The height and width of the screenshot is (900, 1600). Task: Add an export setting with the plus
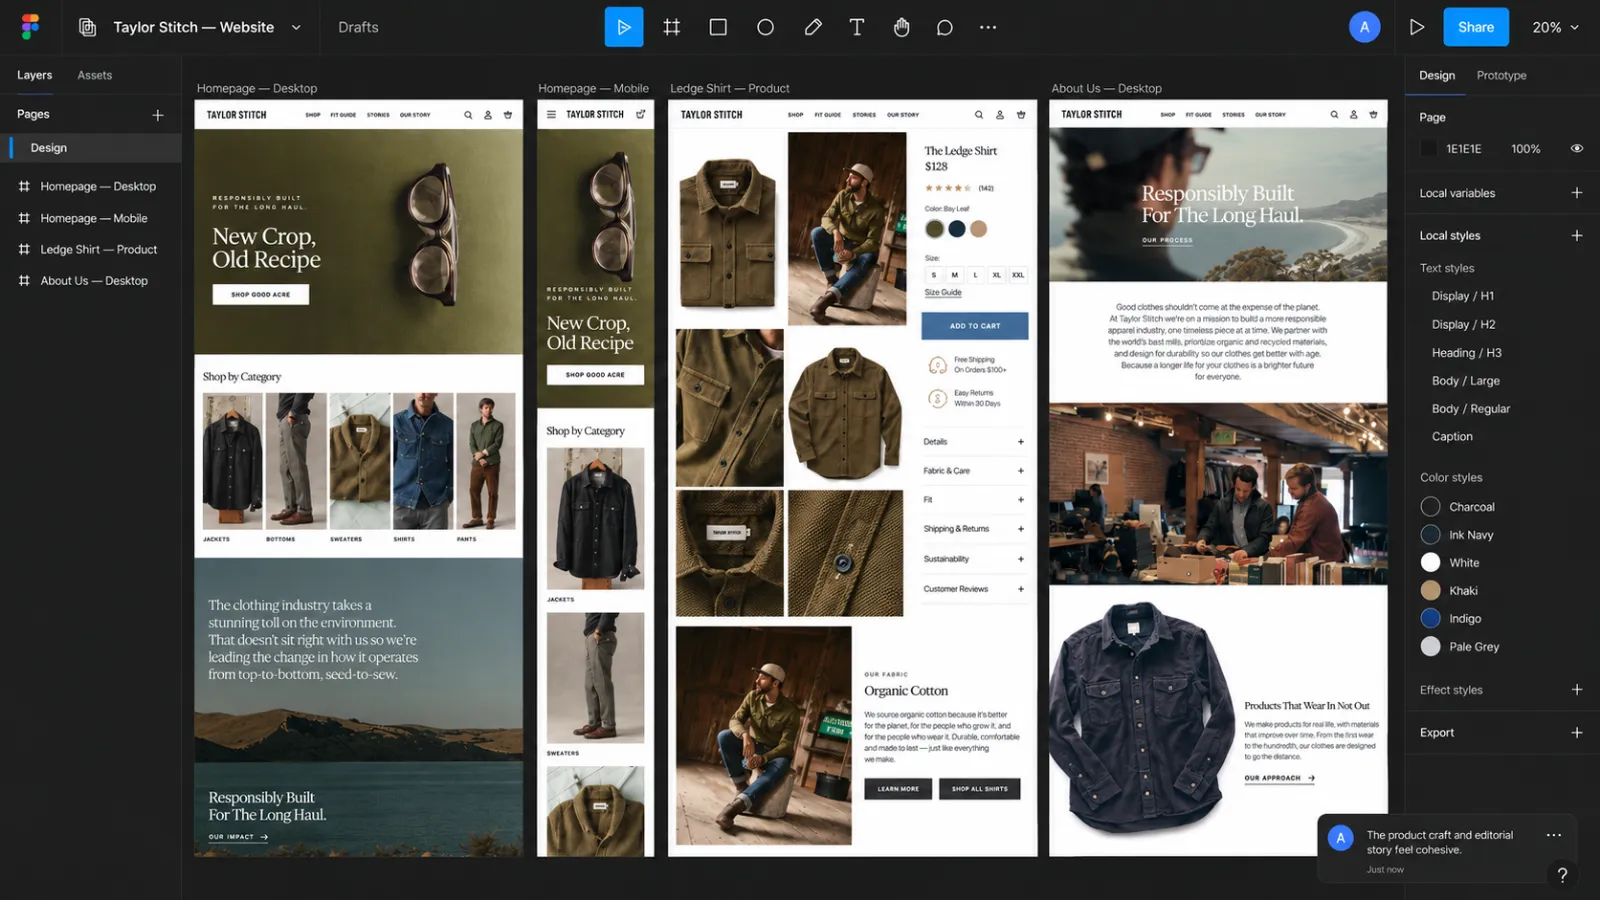tap(1577, 733)
